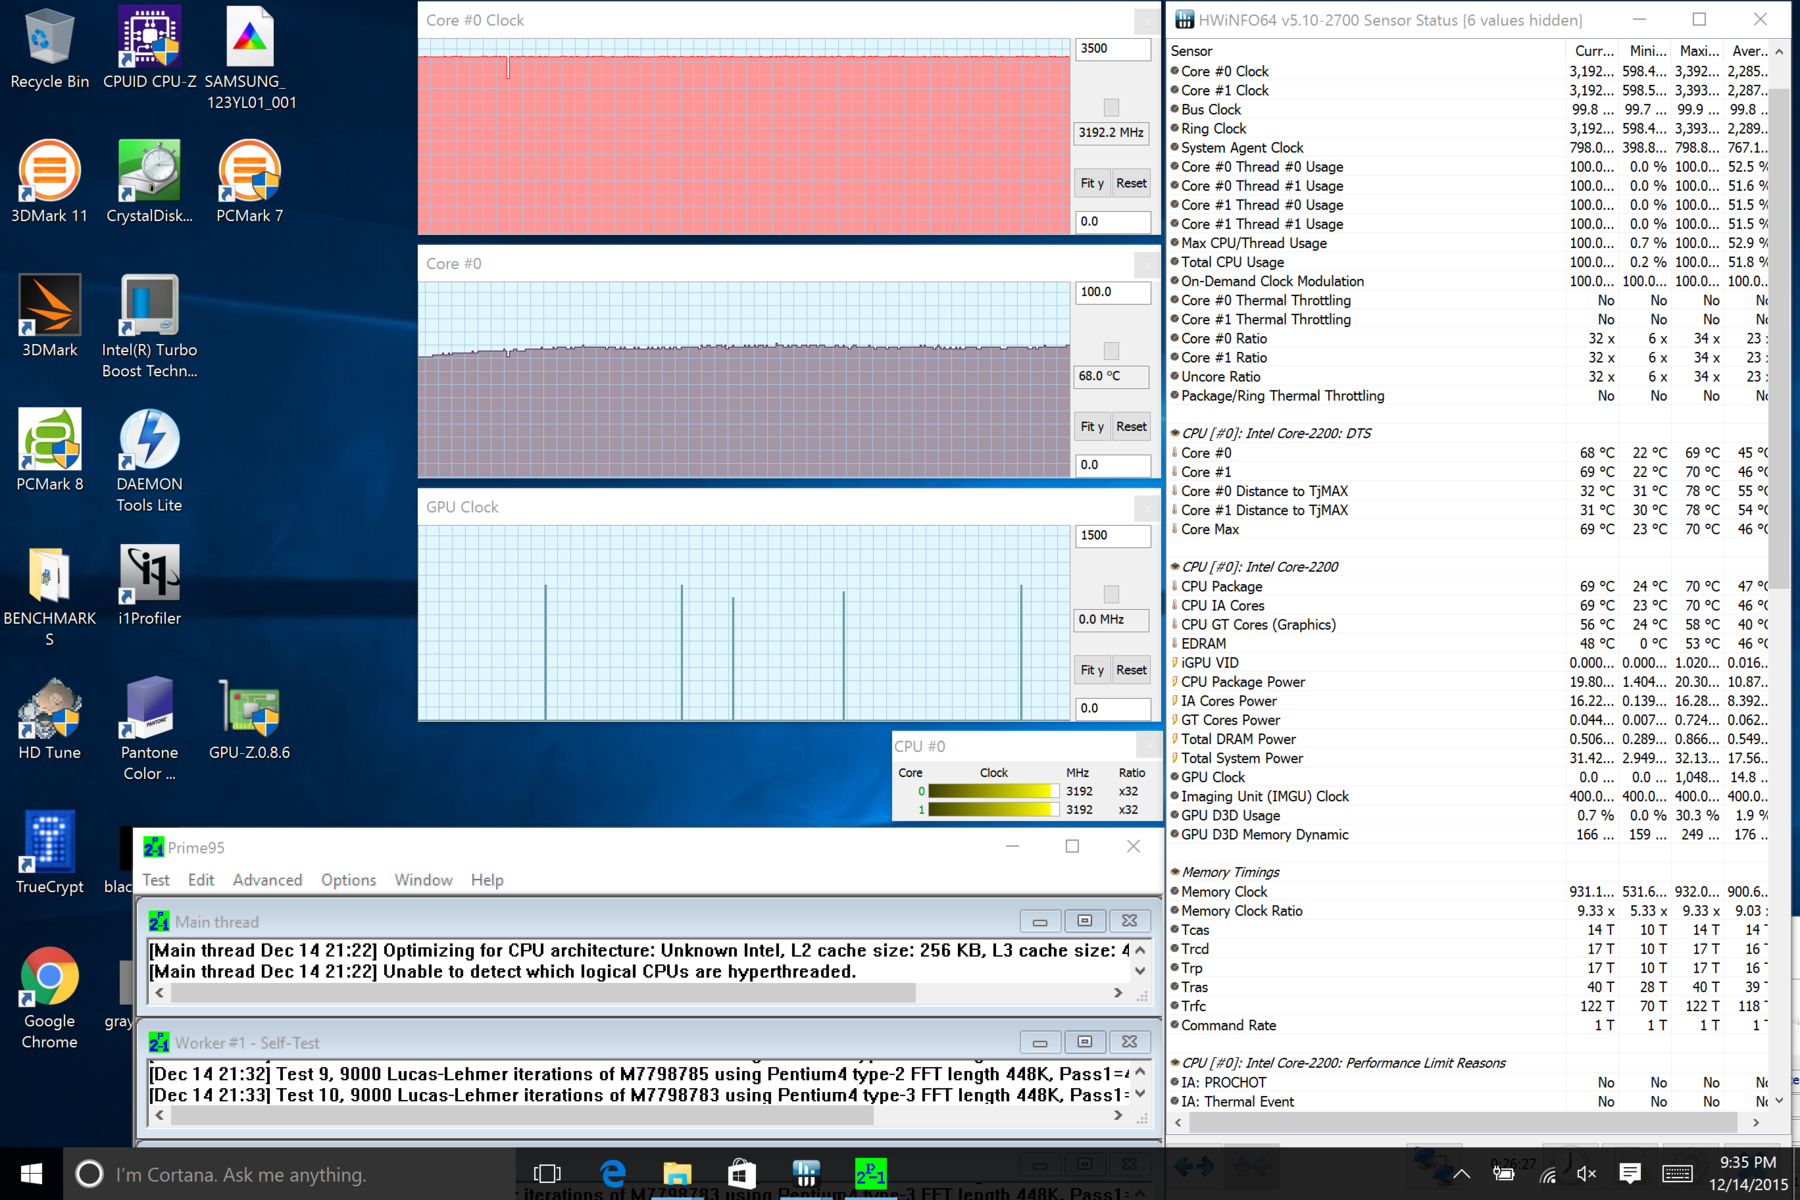Open the Advanced menu in Prime95
This screenshot has height=1200, width=1800.
pyautogui.click(x=267, y=880)
